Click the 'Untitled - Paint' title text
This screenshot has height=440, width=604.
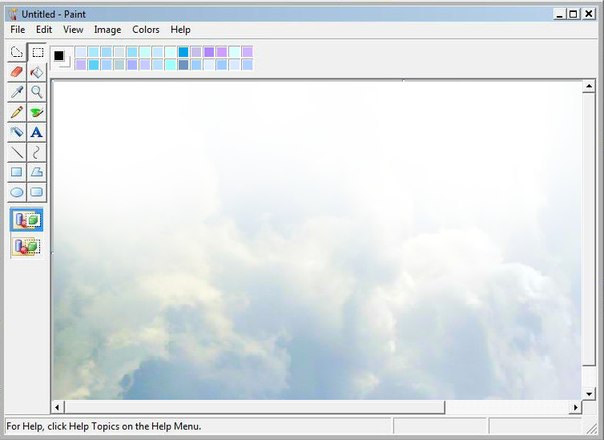click(54, 14)
